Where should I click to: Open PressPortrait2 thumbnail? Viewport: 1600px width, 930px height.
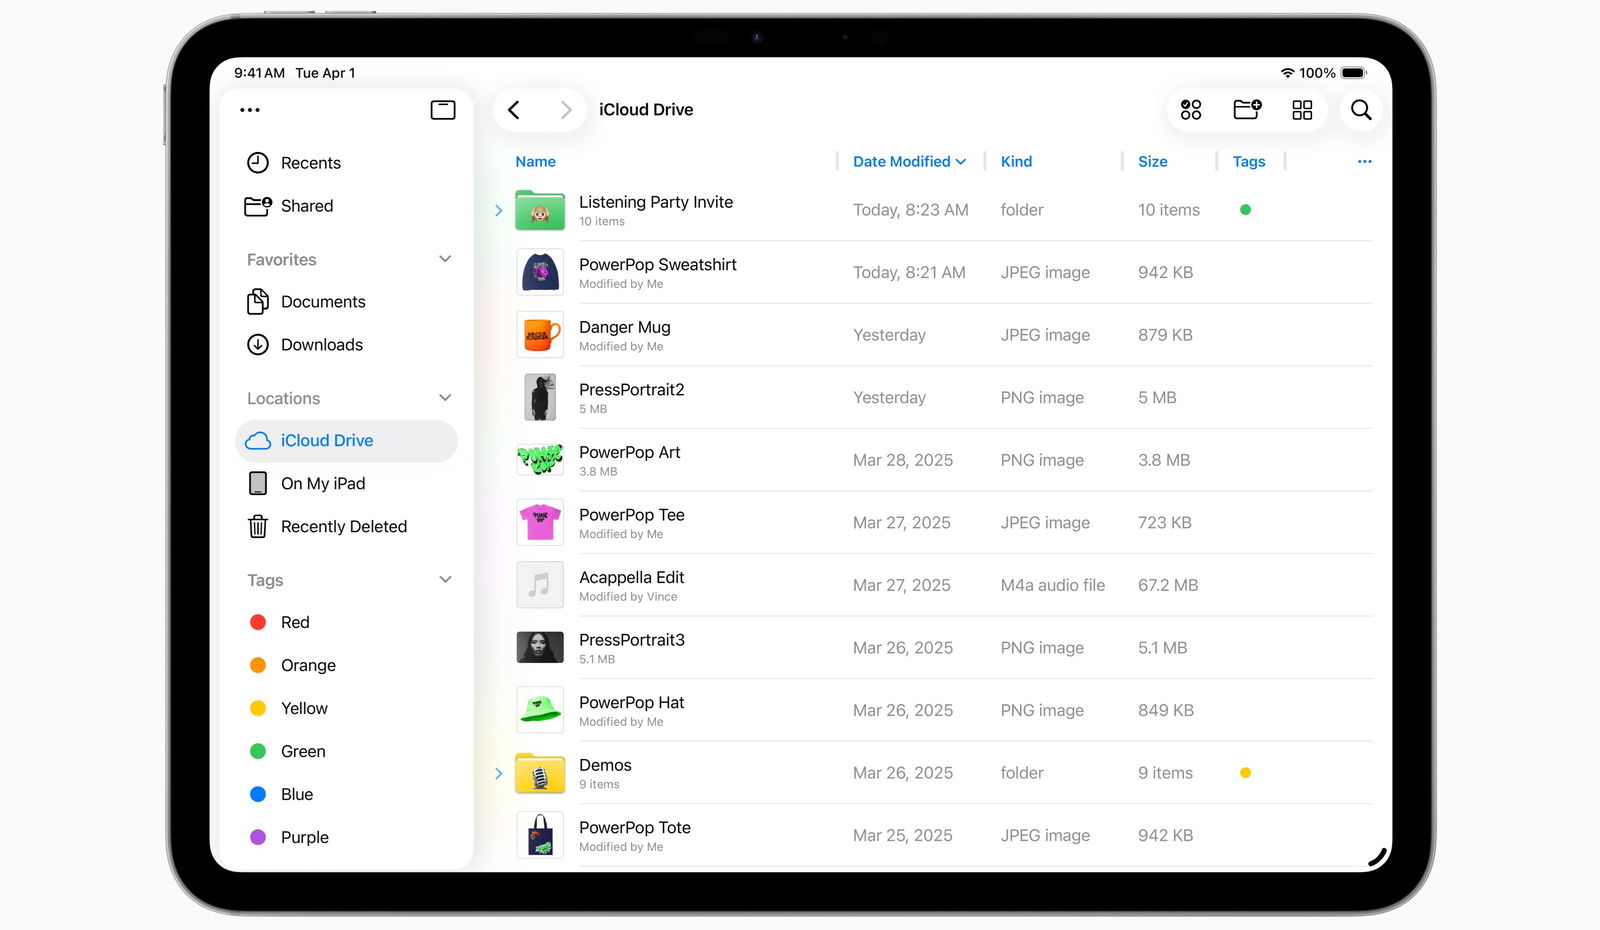[540, 397]
